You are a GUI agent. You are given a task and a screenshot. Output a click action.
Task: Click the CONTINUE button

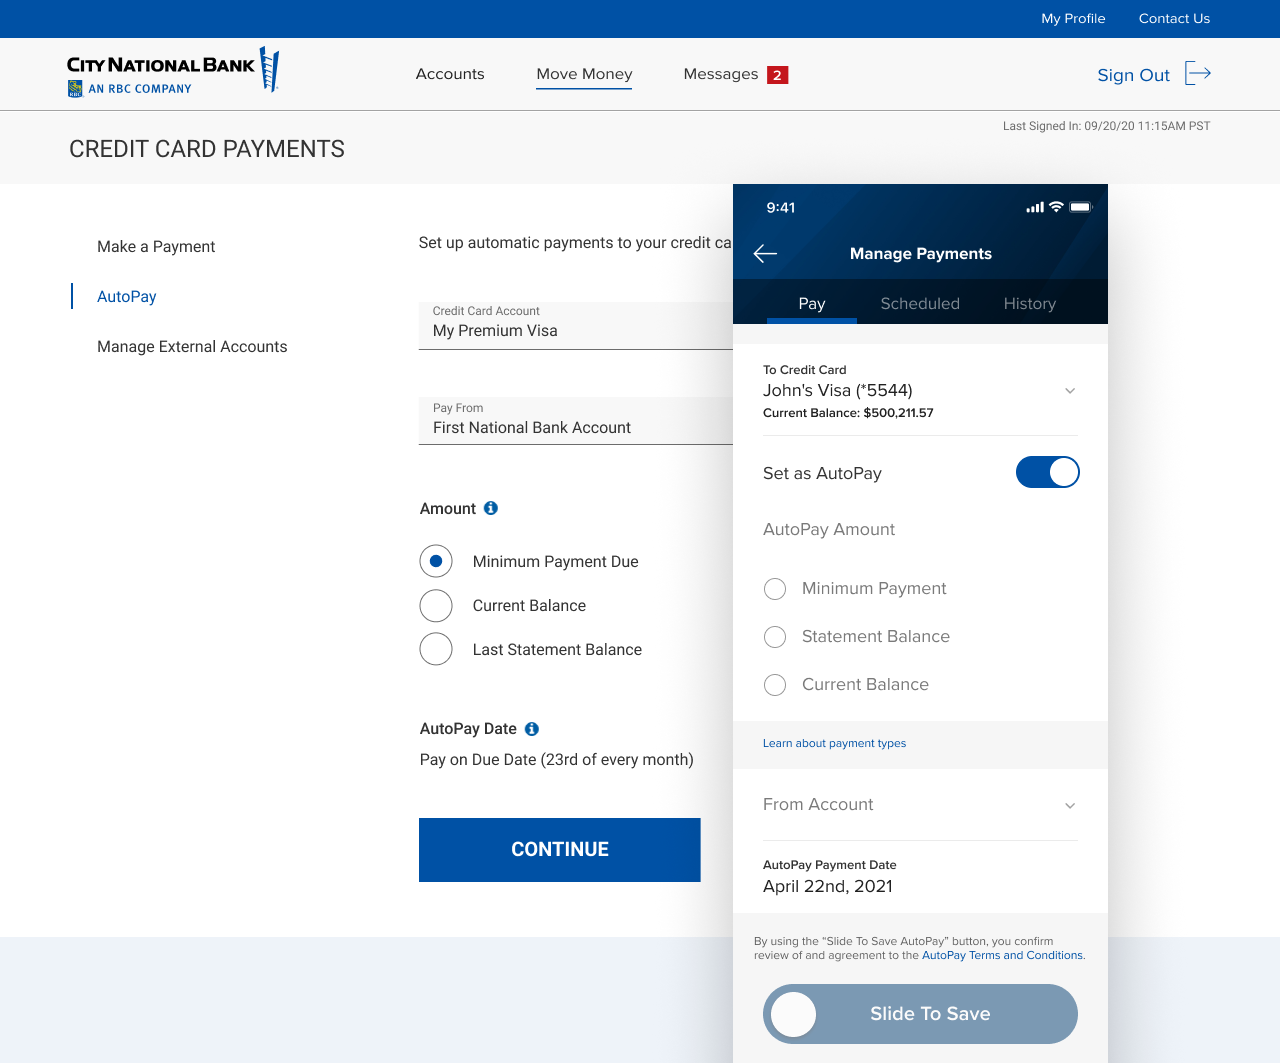560,850
